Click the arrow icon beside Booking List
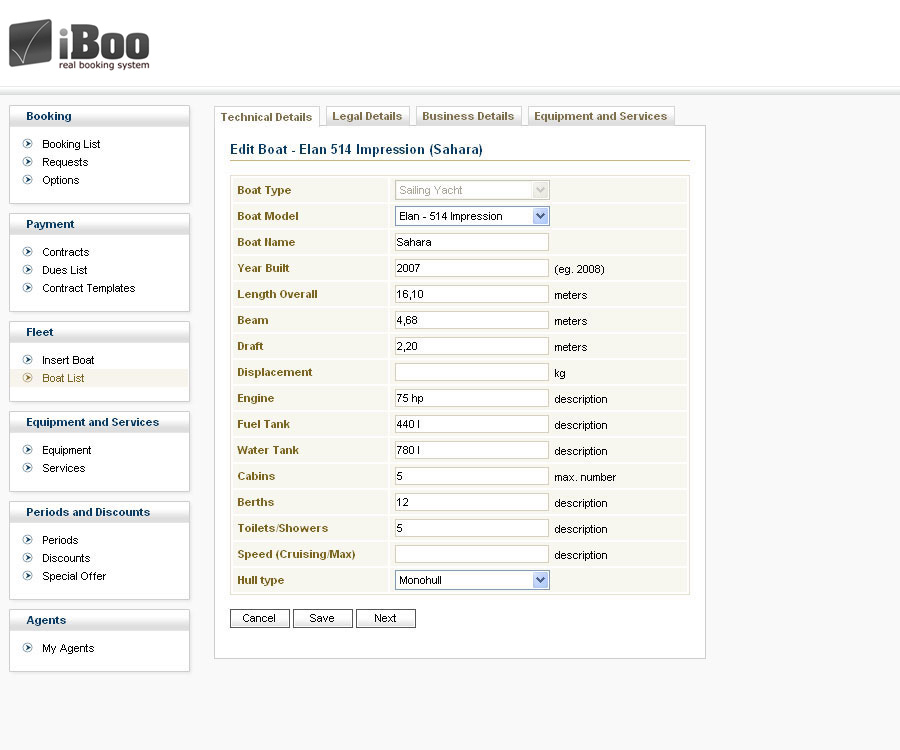Screen dimensions: 900x750 click(x=28, y=144)
